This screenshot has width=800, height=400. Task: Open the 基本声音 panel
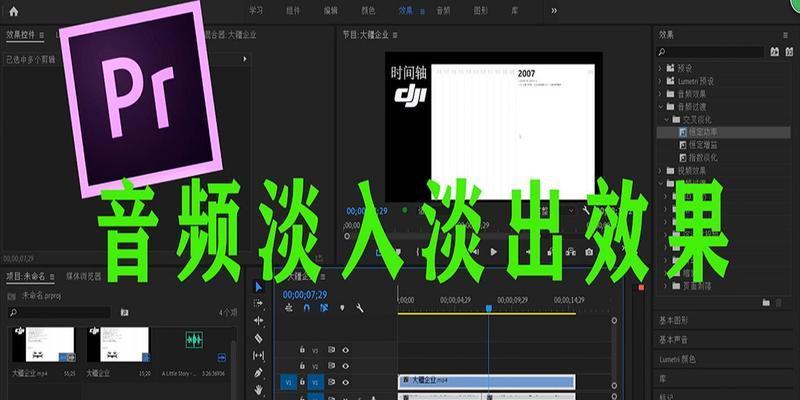click(x=673, y=340)
